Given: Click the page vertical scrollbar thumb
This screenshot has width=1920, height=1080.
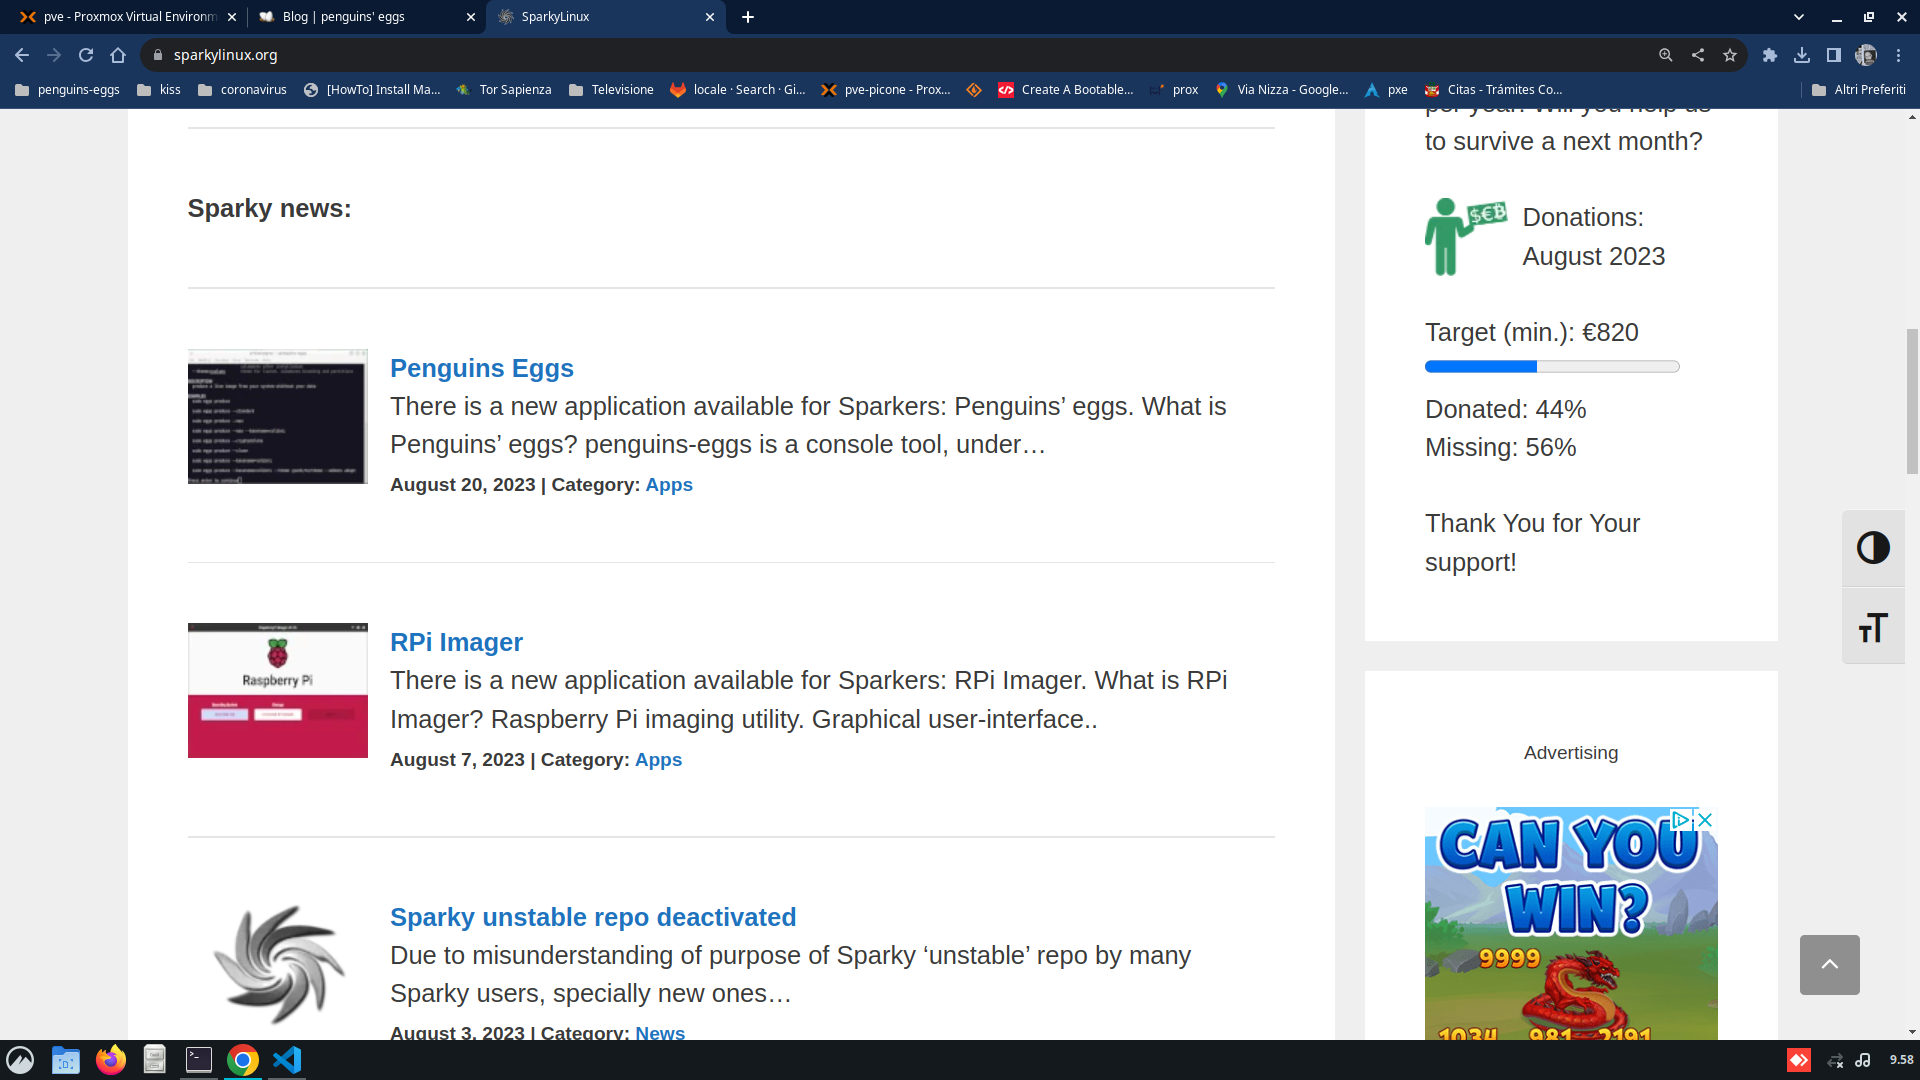Looking at the screenshot, I should pos(1912,402).
